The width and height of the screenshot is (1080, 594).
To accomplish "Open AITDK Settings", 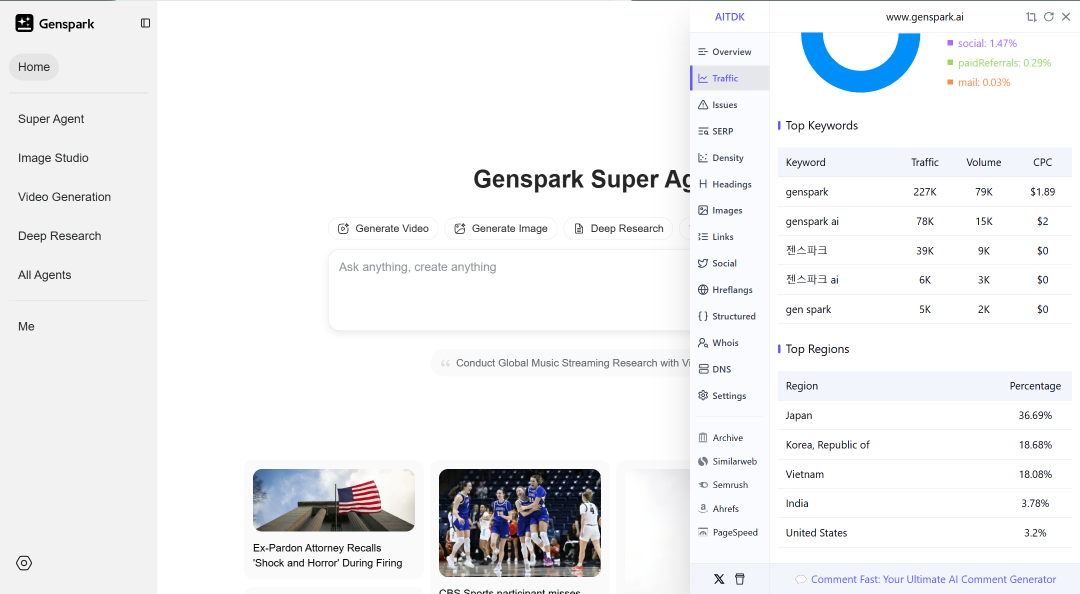I will click(729, 396).
